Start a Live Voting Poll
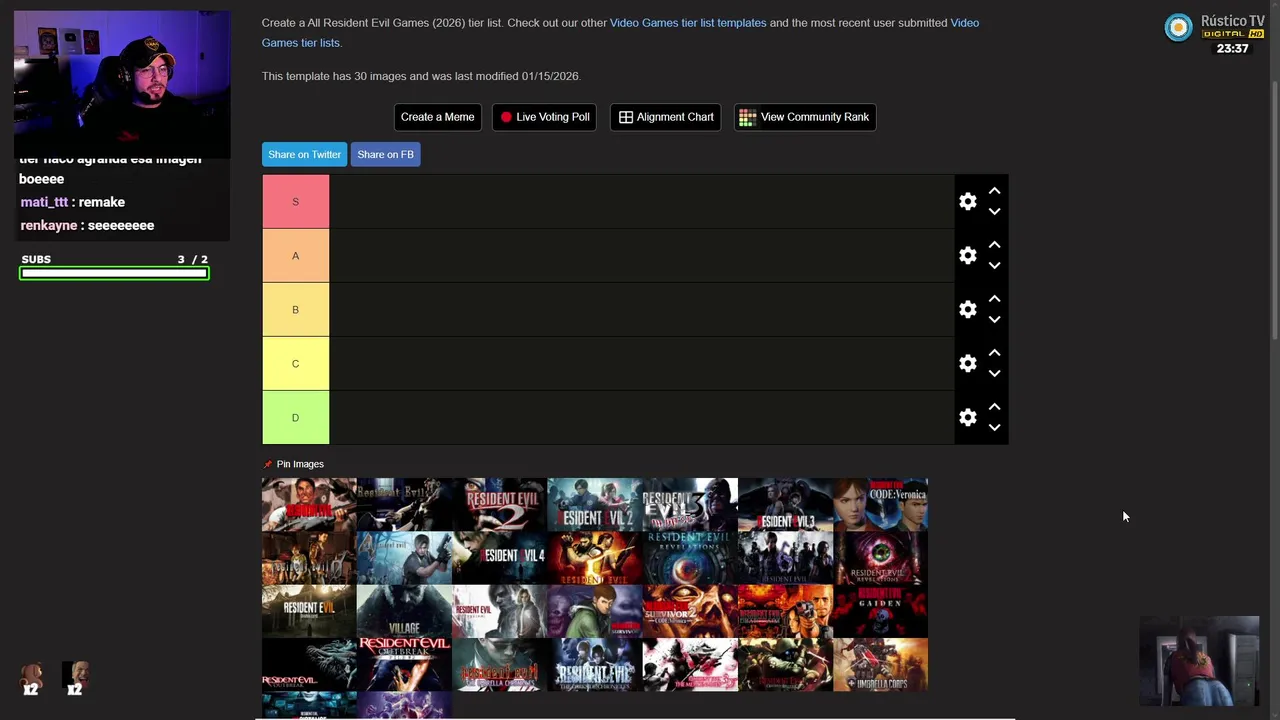1280x720 pixels. pyautogui.click(x=545, y=117)
